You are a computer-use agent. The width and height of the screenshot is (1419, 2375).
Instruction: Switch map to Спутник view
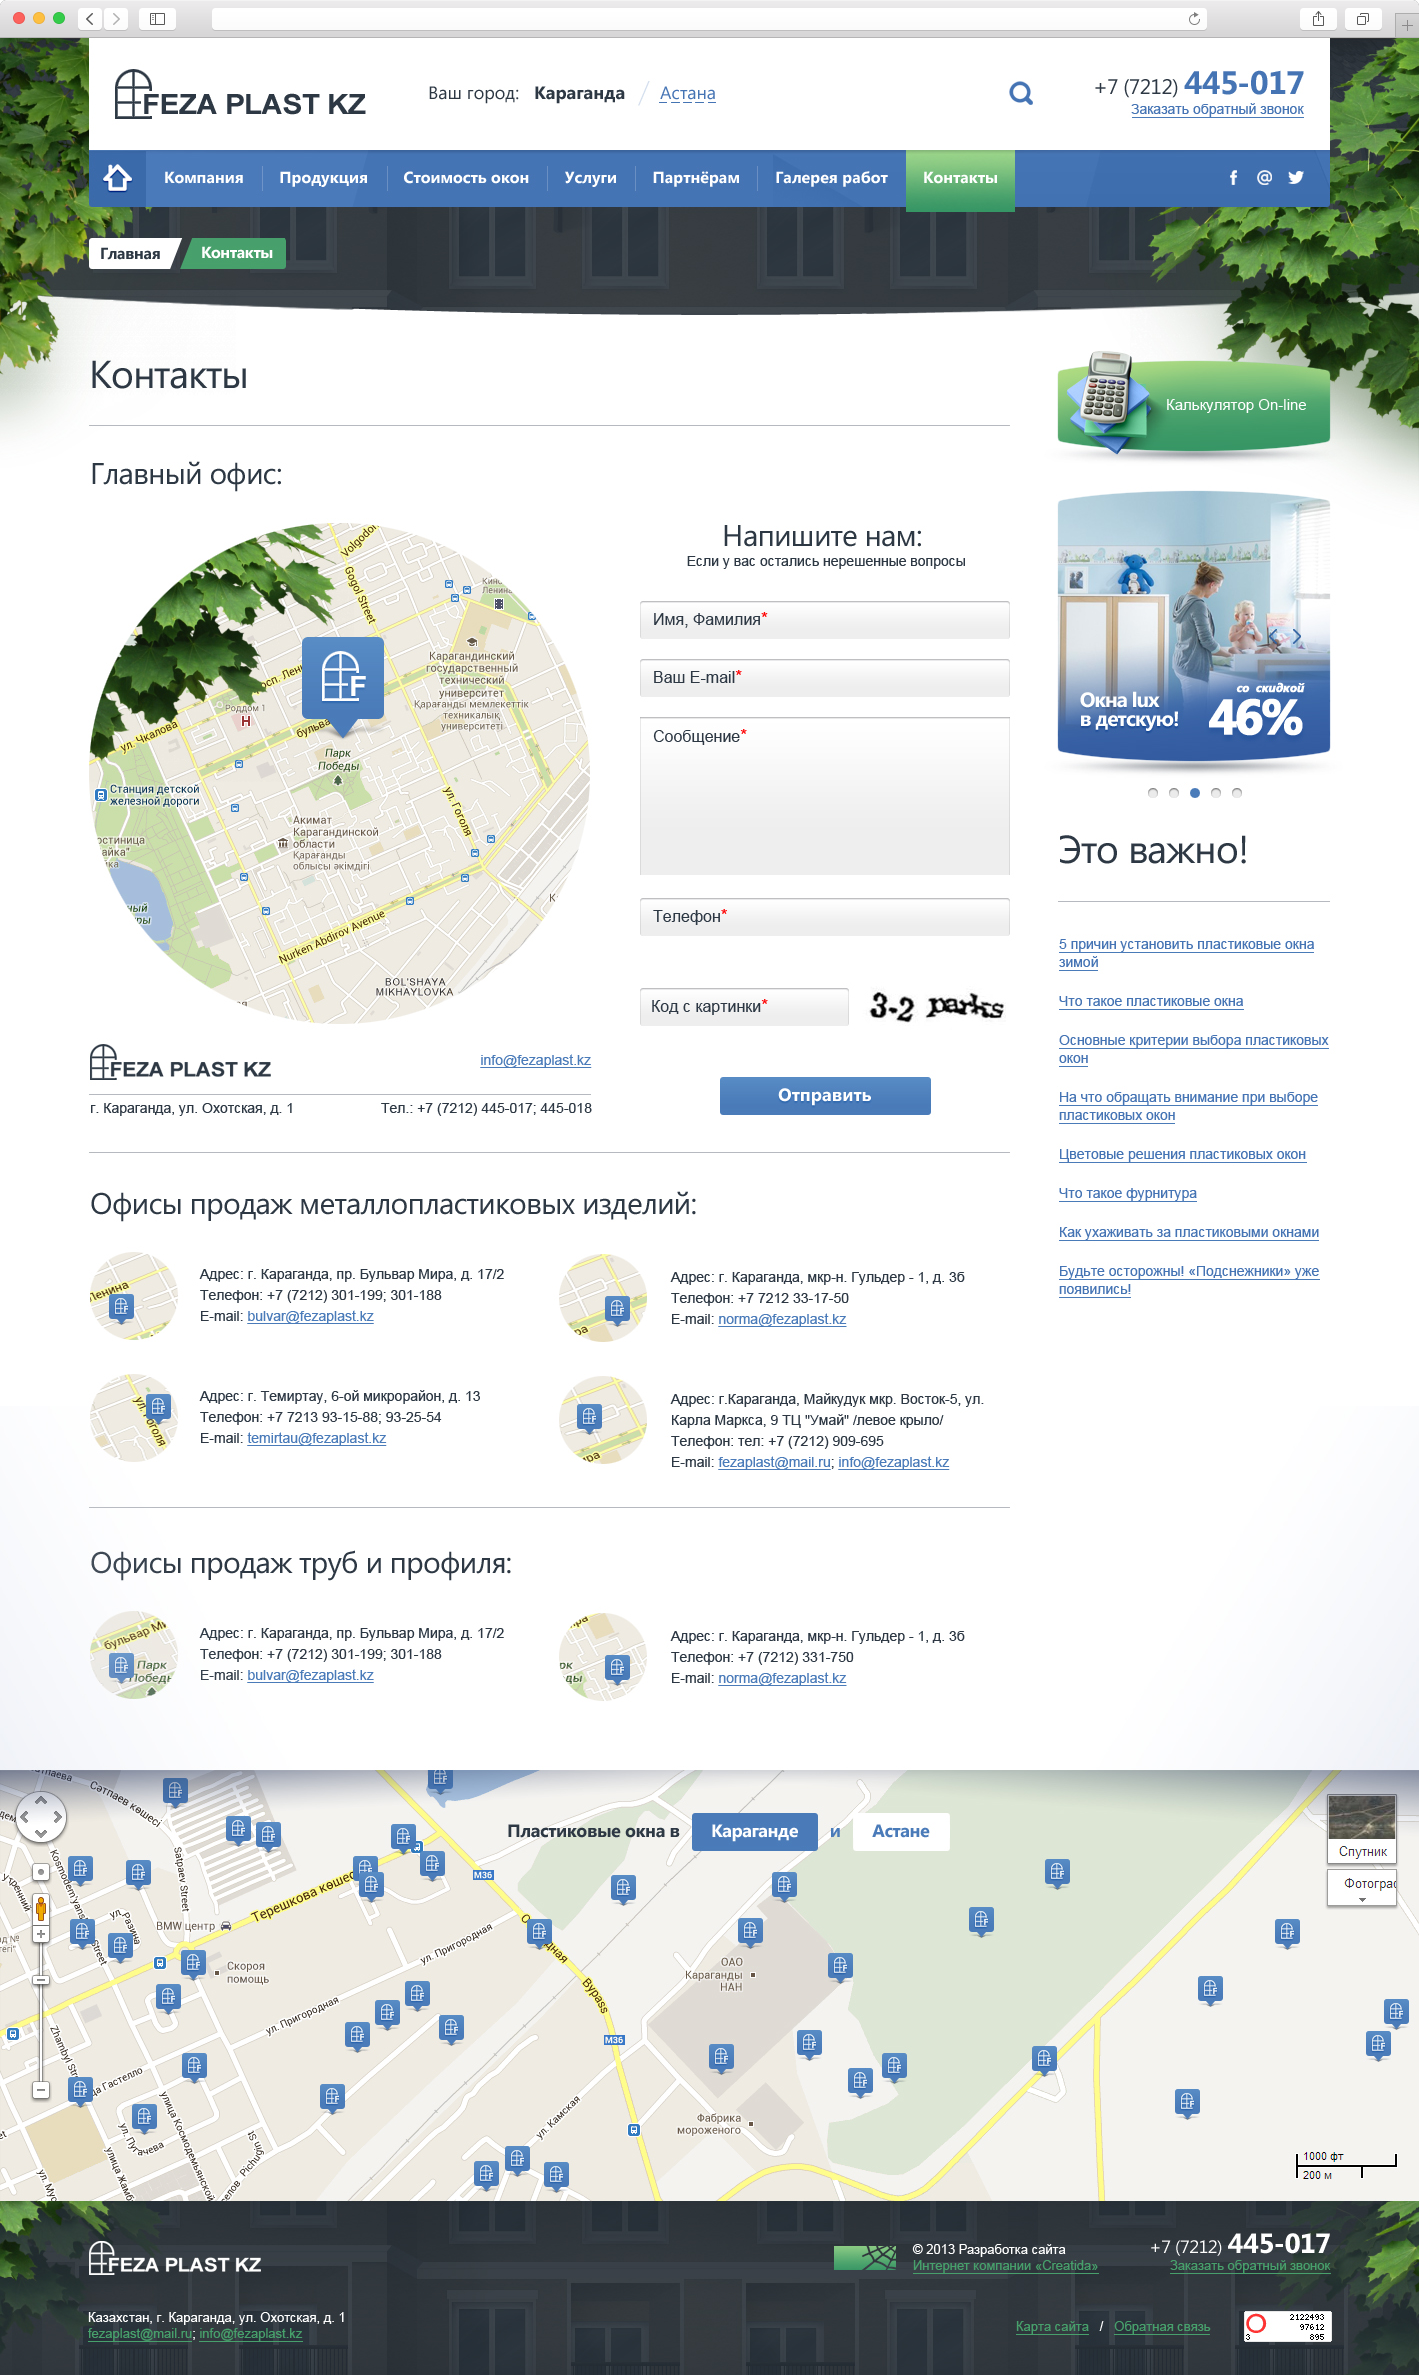1362,1829
